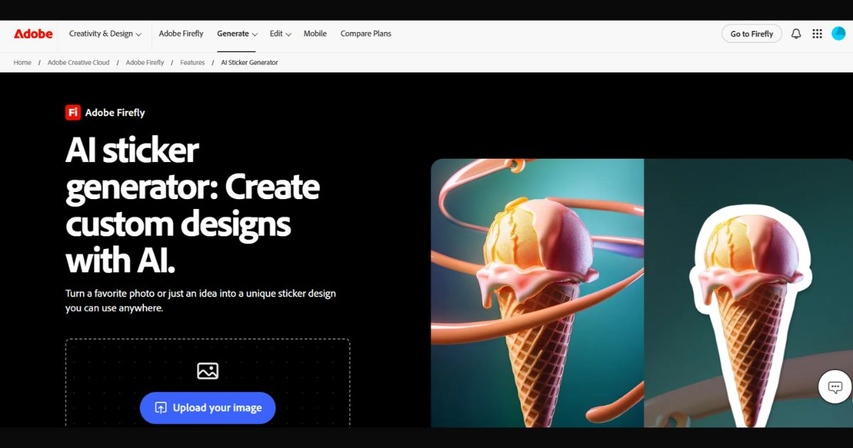Go to Adobe Firefly breadcrumb link
Viewport: 853px width, 448px height.
[145, 63]
